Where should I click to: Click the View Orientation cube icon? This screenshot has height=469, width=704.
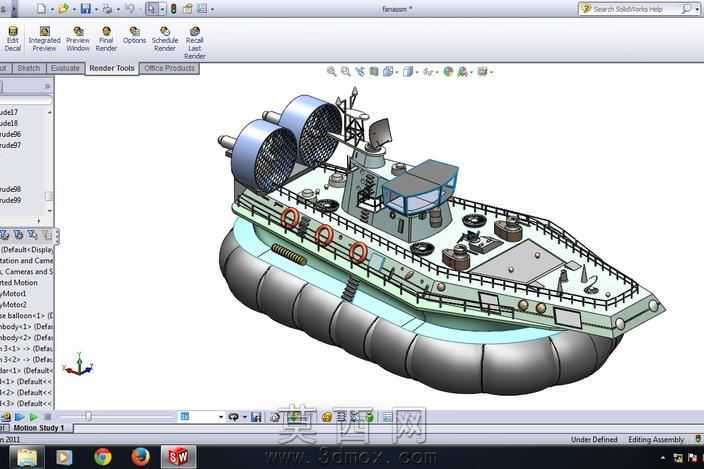(388, 71)
